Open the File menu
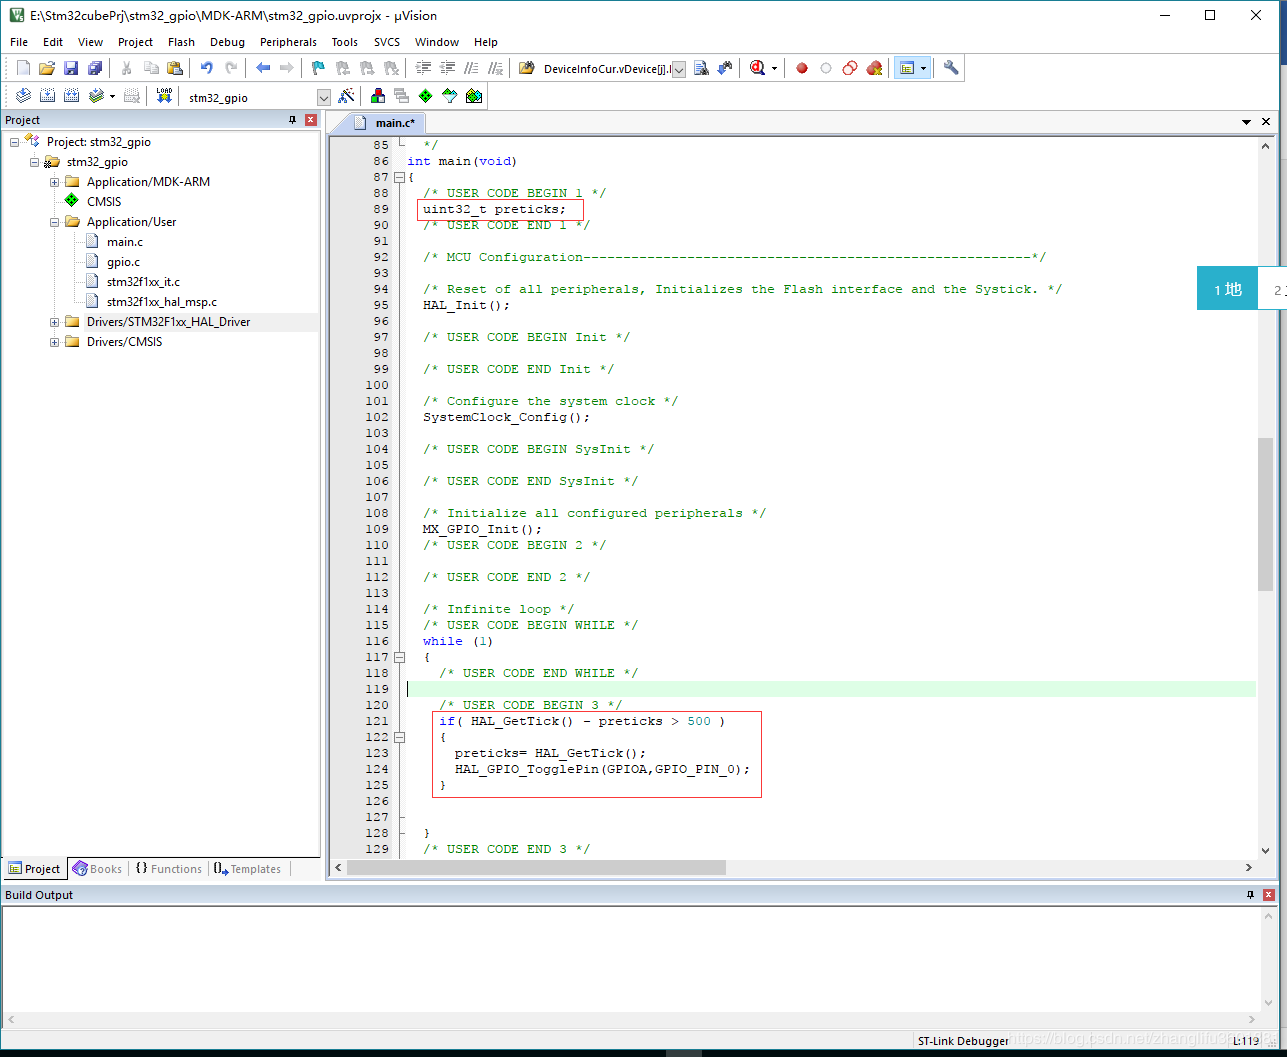Viewport: 1287px width, 1057px height. 19,42
